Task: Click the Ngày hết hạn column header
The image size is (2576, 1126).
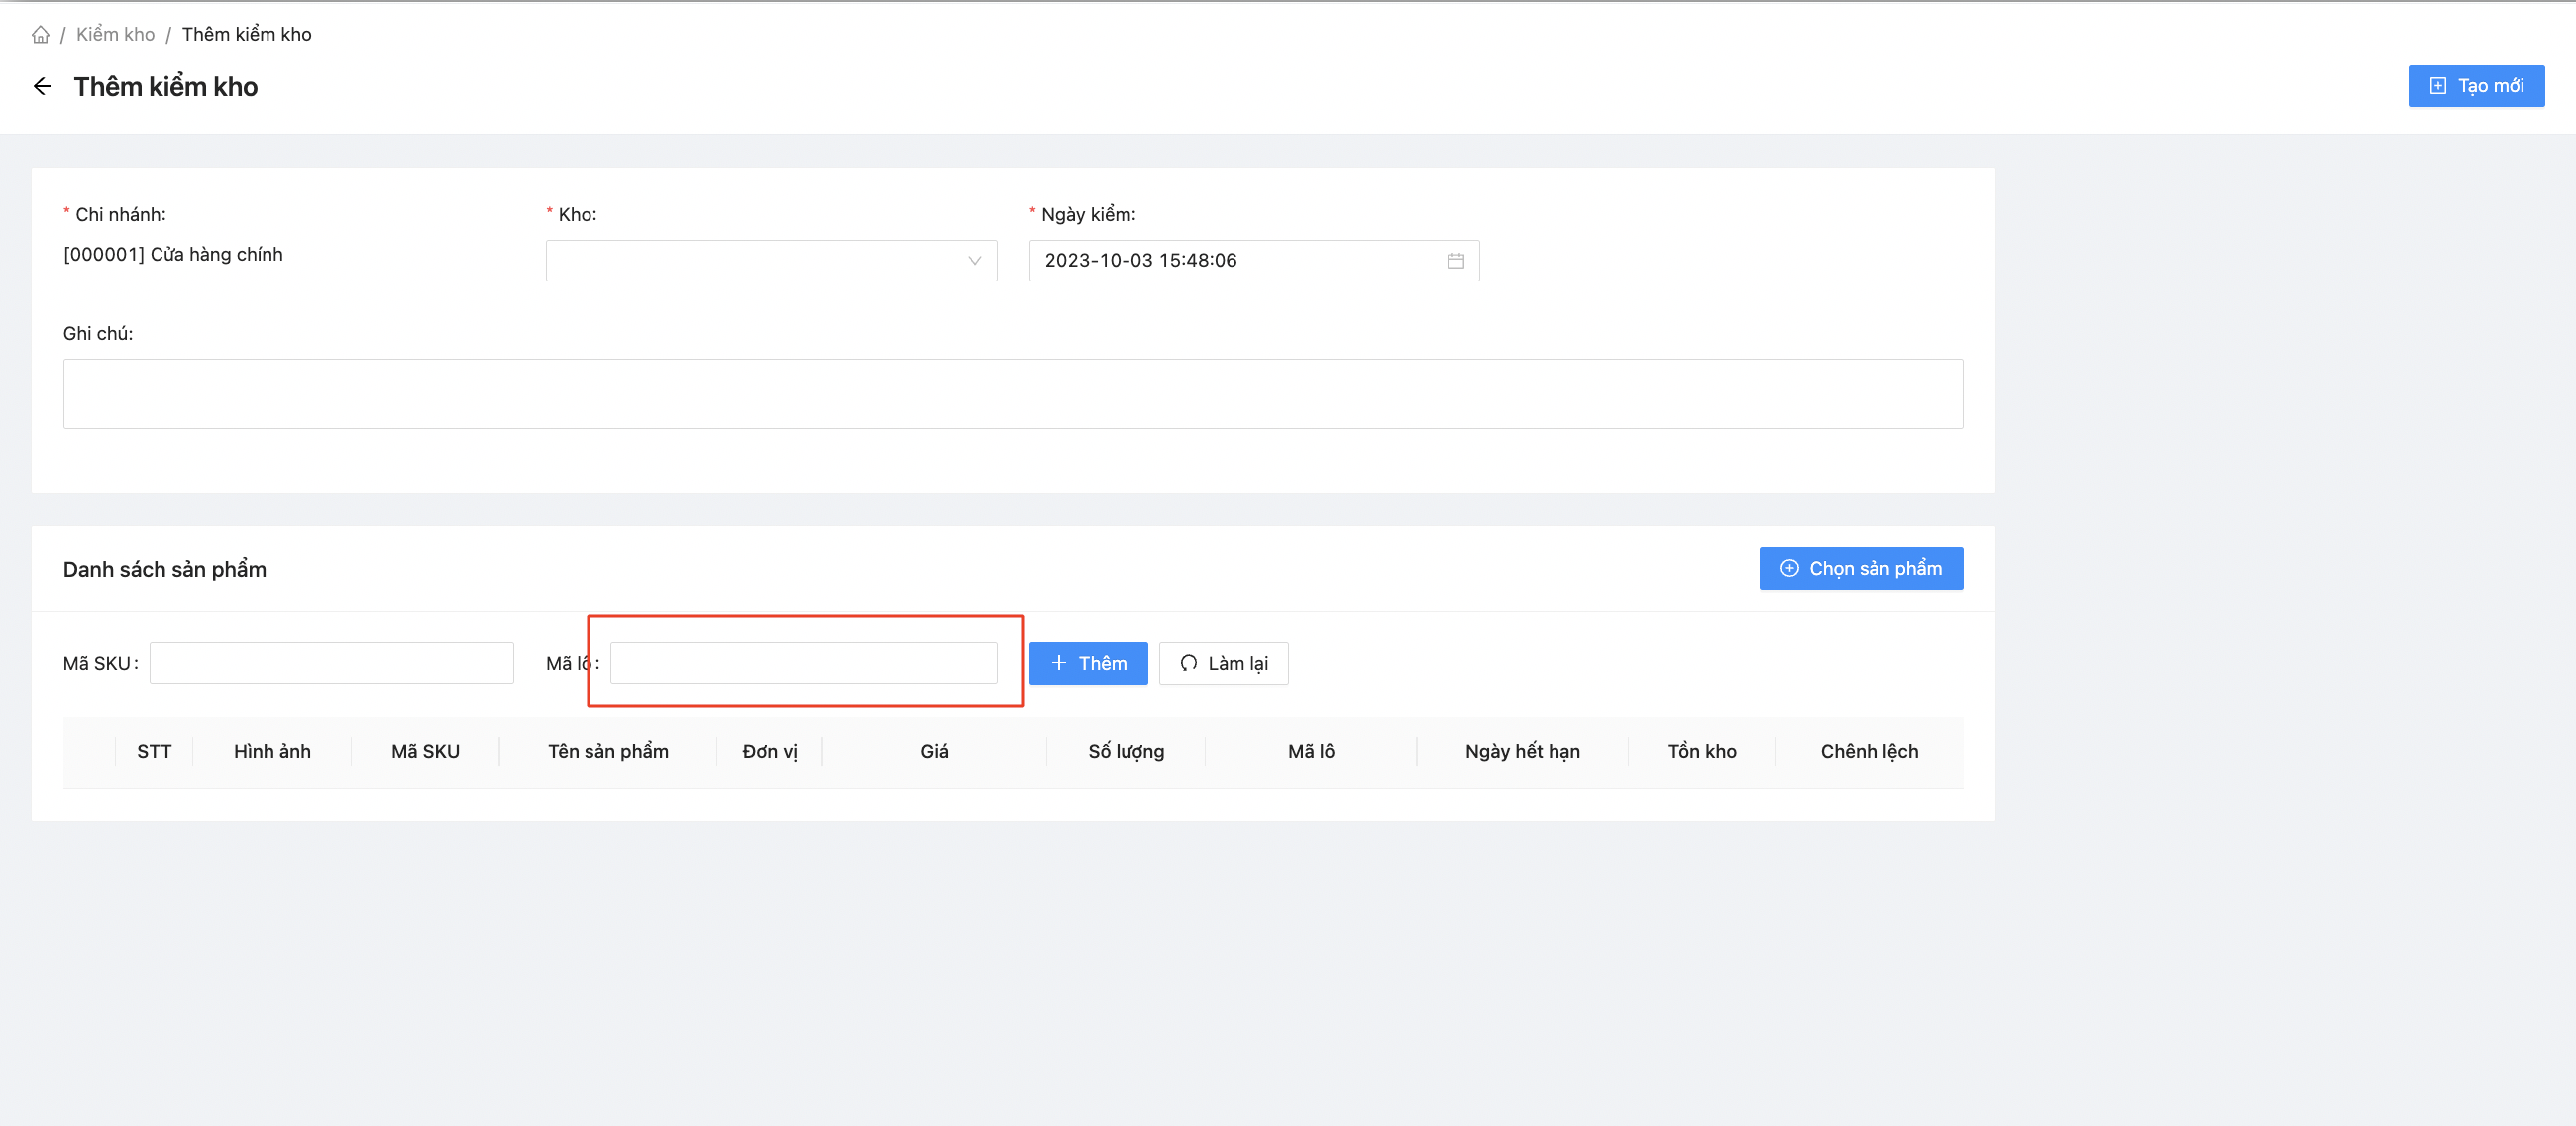Action: pos(1522,751)
